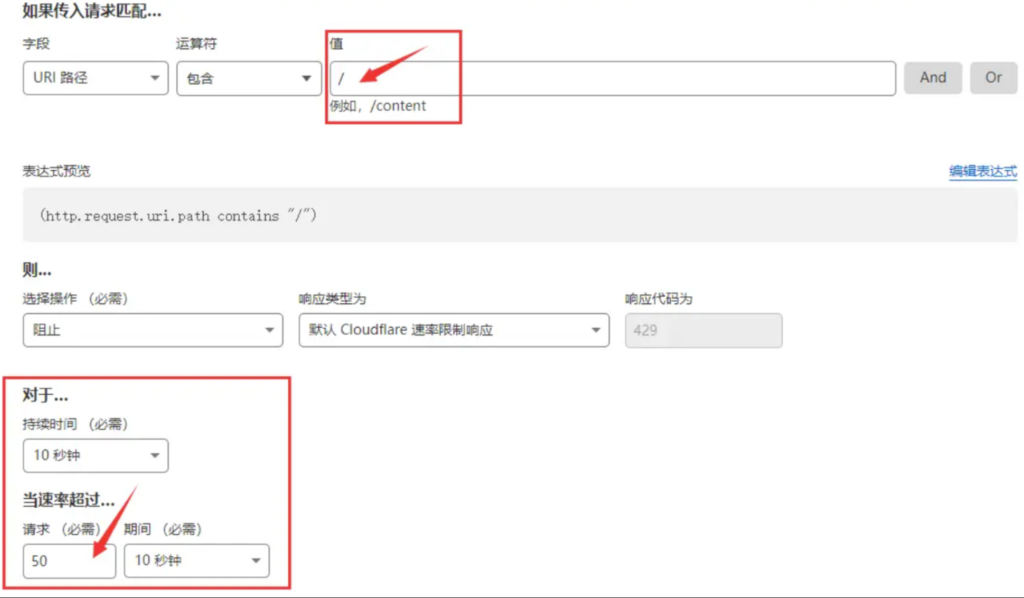Image resolution: width=1024 pixels, height=598 pixels.
Task: Click the grayed-out 429 response code field
Action: coord(703,330)
